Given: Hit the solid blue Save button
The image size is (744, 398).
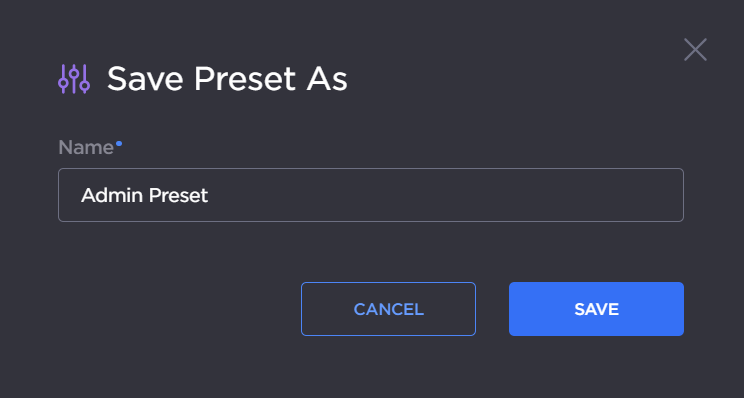Looking at the screenshot, I should tap(596, 309).
